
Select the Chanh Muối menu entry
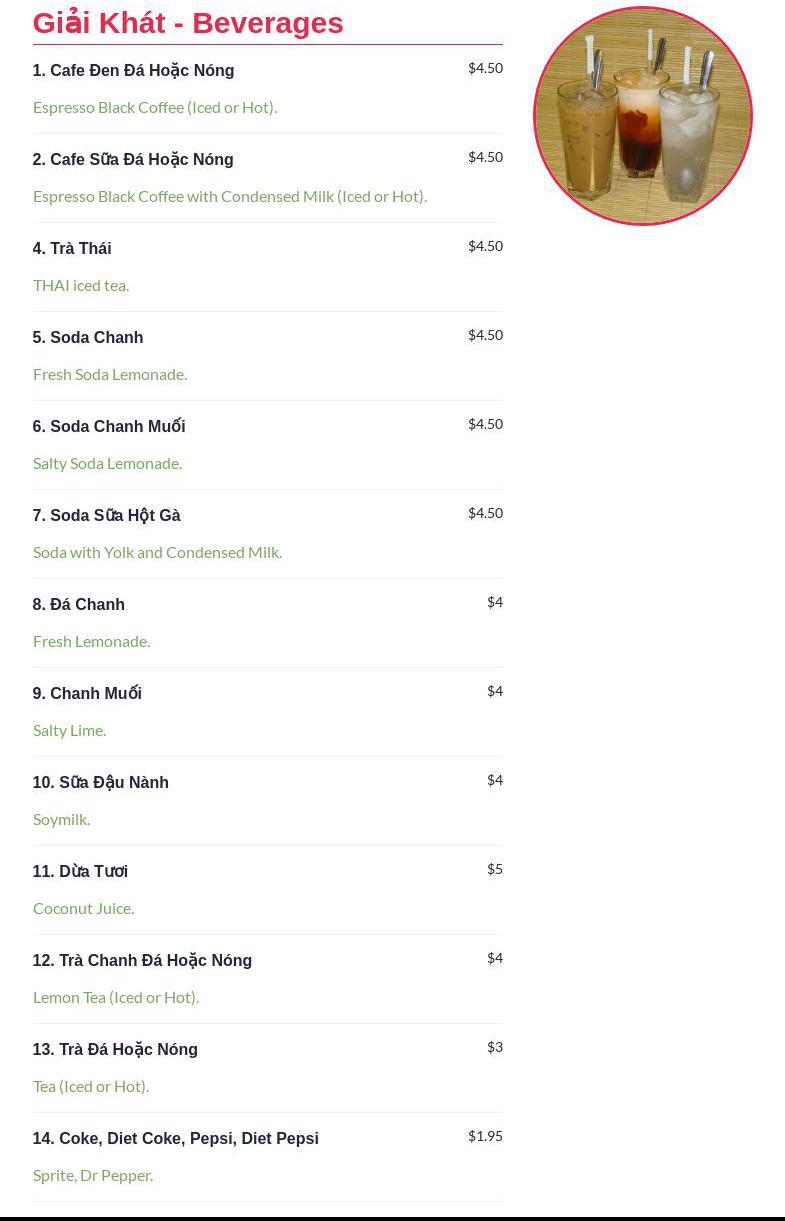click(87, 694)
